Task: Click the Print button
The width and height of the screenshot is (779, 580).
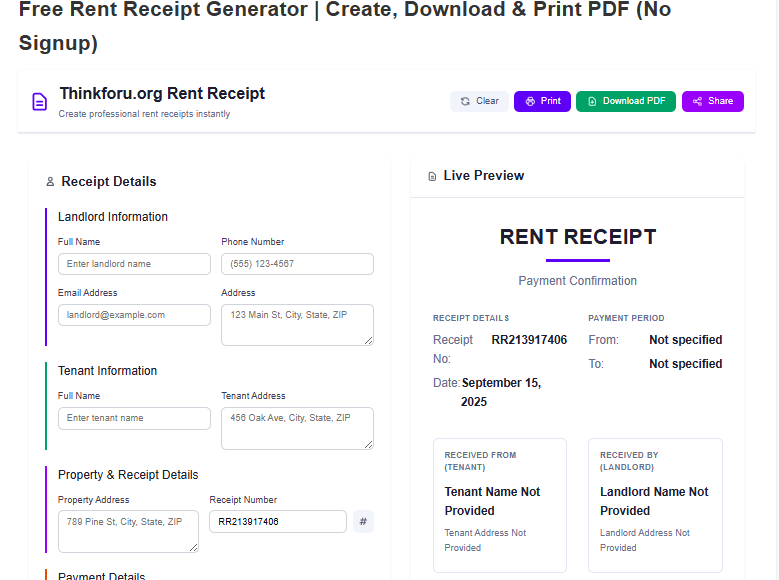Action: pos(542,101)
